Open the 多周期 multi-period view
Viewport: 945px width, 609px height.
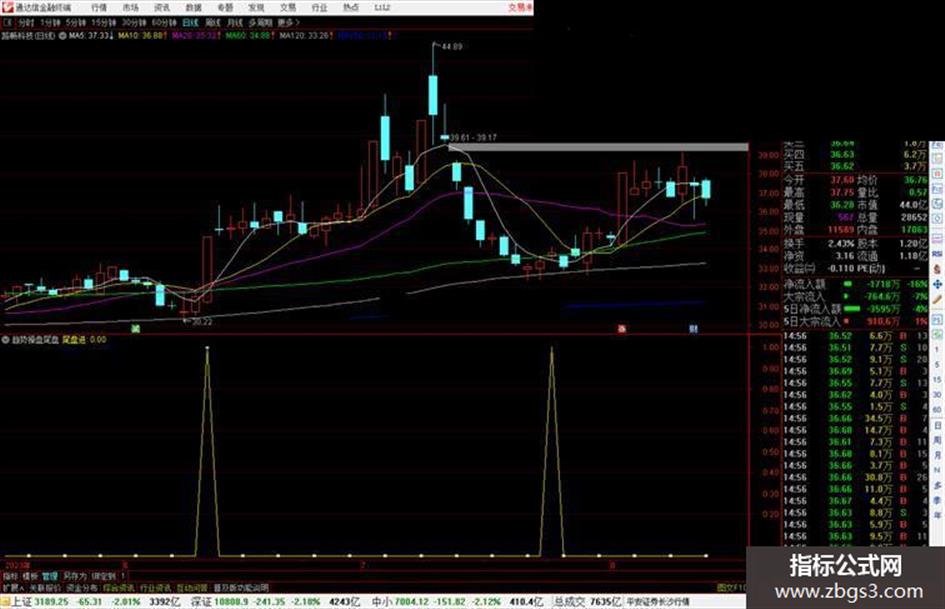pos(260,22)
